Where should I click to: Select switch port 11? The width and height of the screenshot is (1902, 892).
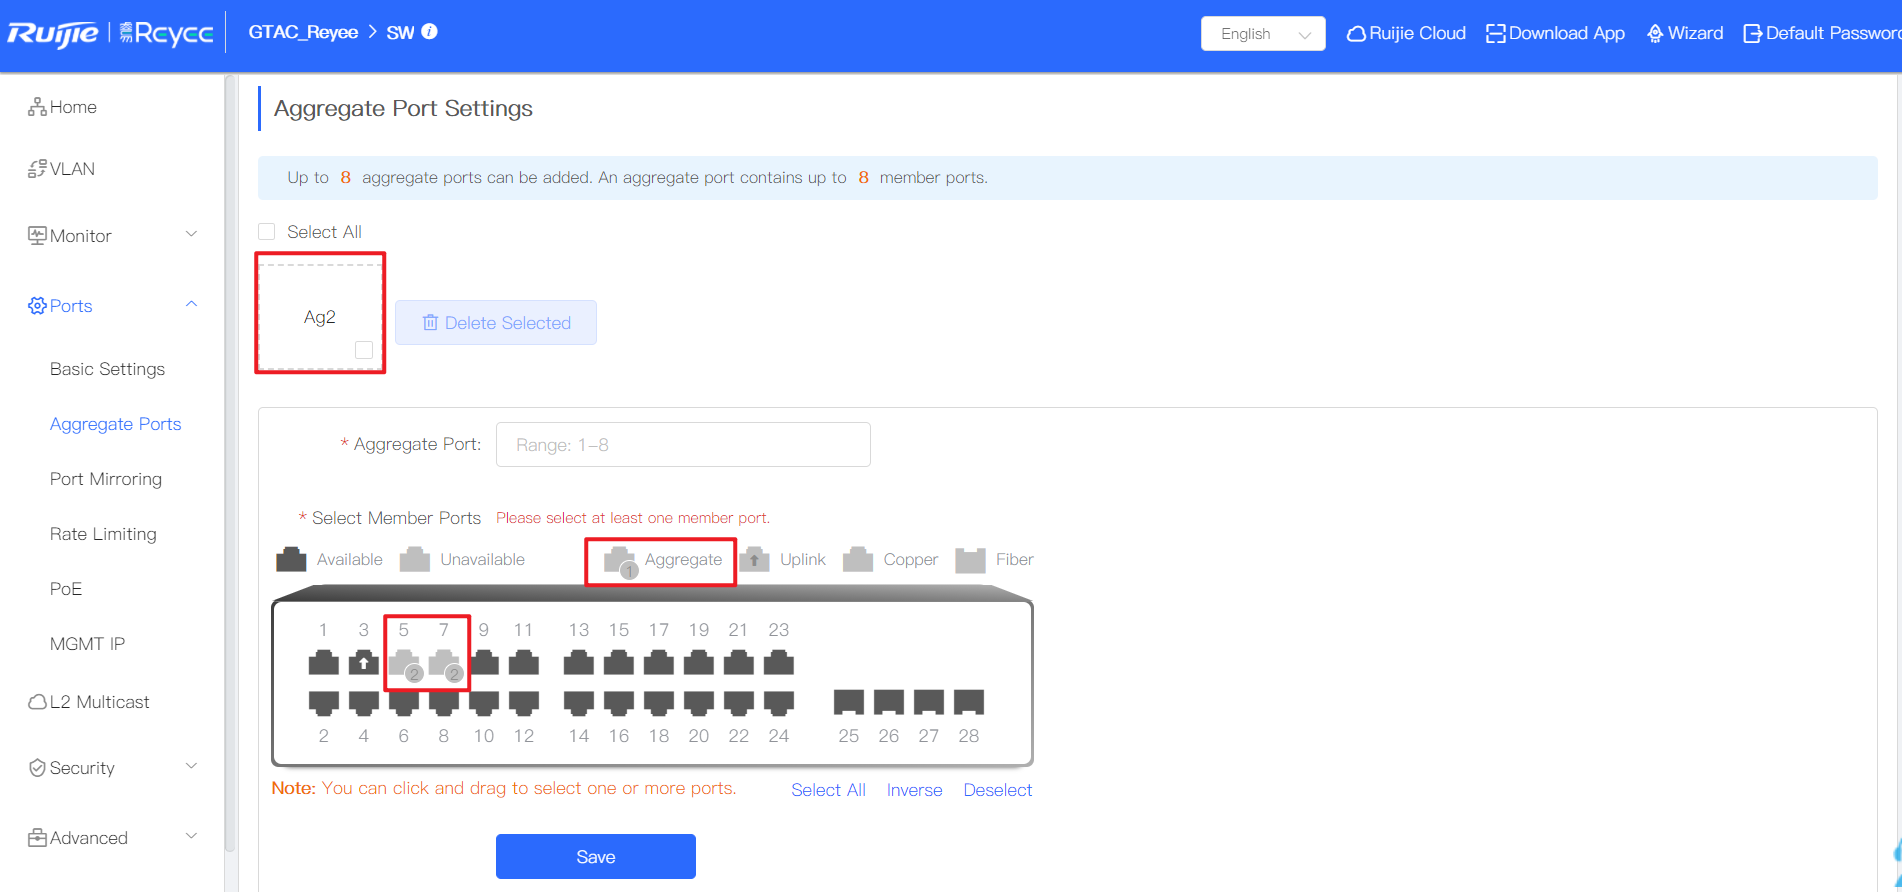tap(524, 662)
